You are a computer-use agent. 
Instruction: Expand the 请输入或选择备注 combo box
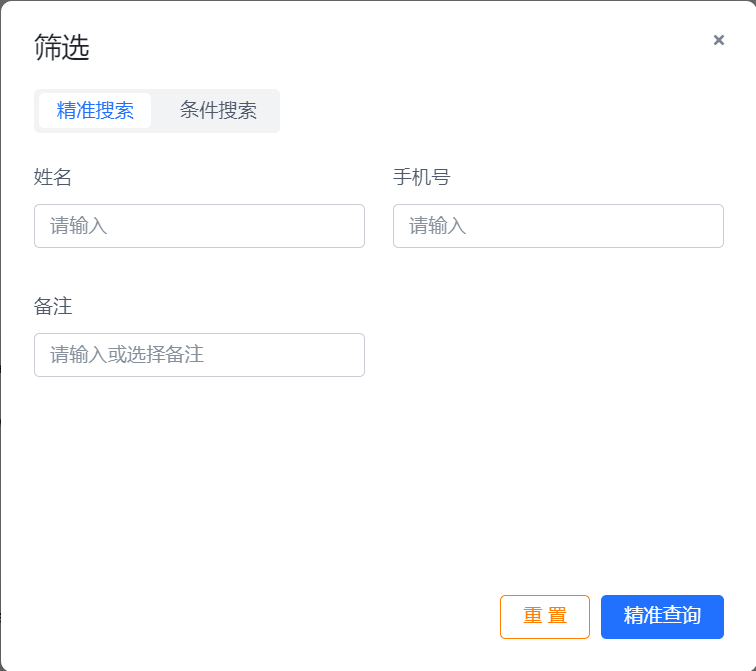199,355
